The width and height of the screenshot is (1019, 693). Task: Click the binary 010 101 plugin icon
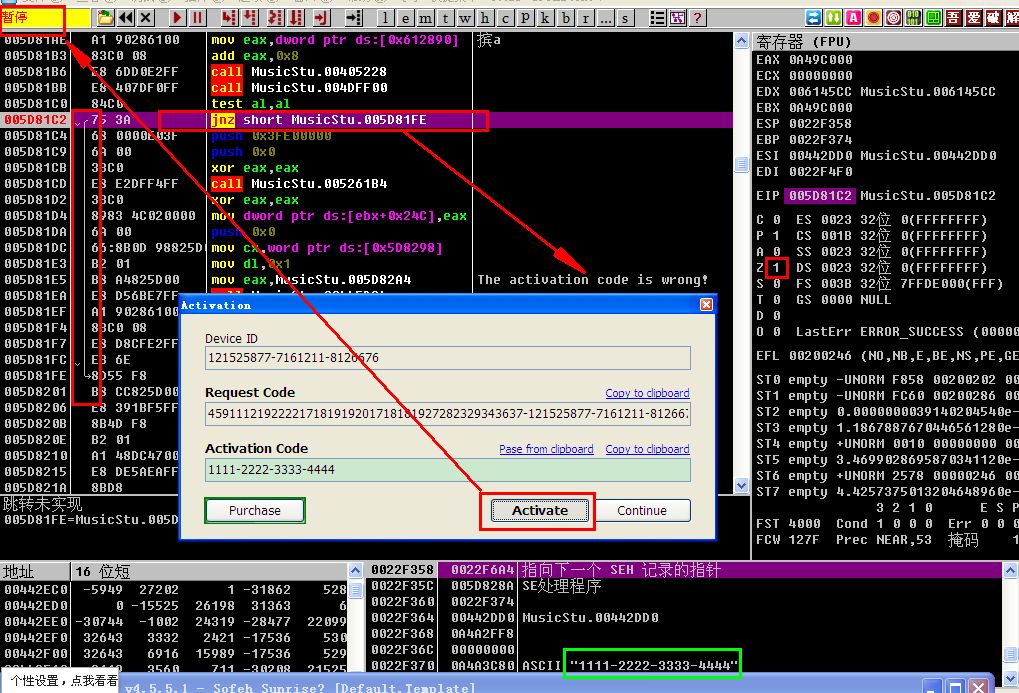913,18
